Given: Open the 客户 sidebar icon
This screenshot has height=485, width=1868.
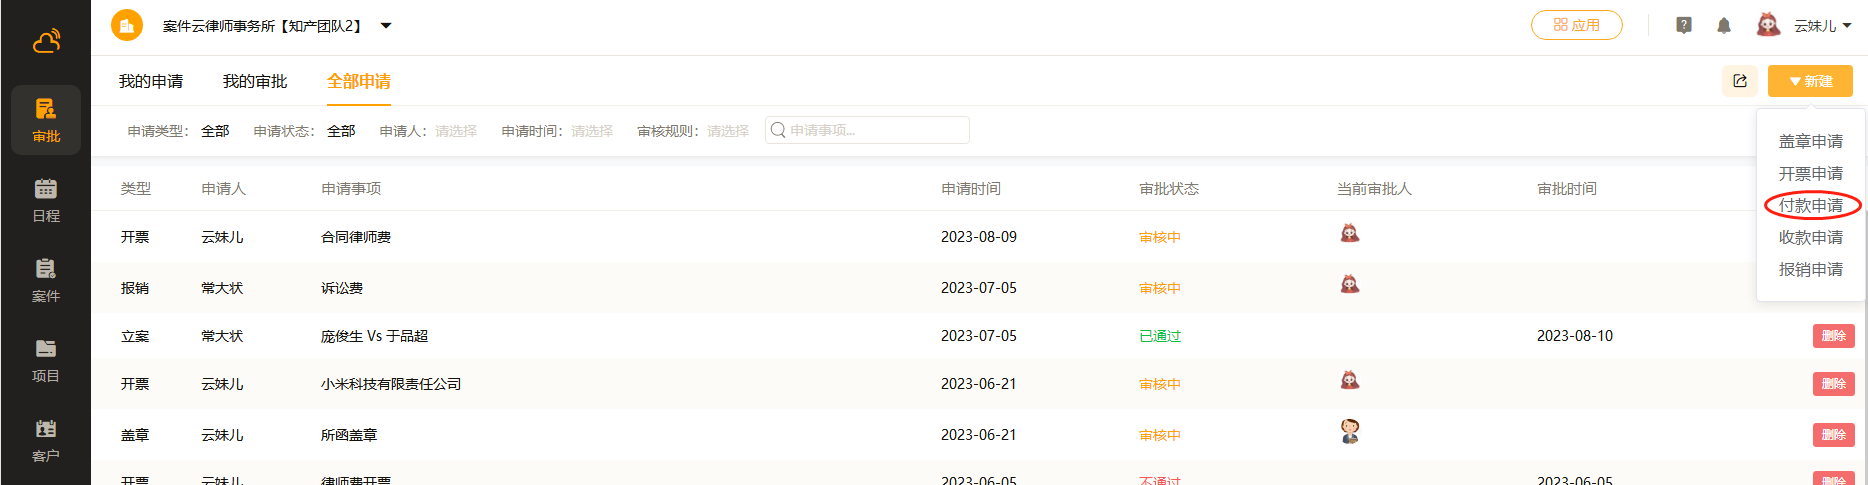Looking at the screenshot, I should pos(46,439).
